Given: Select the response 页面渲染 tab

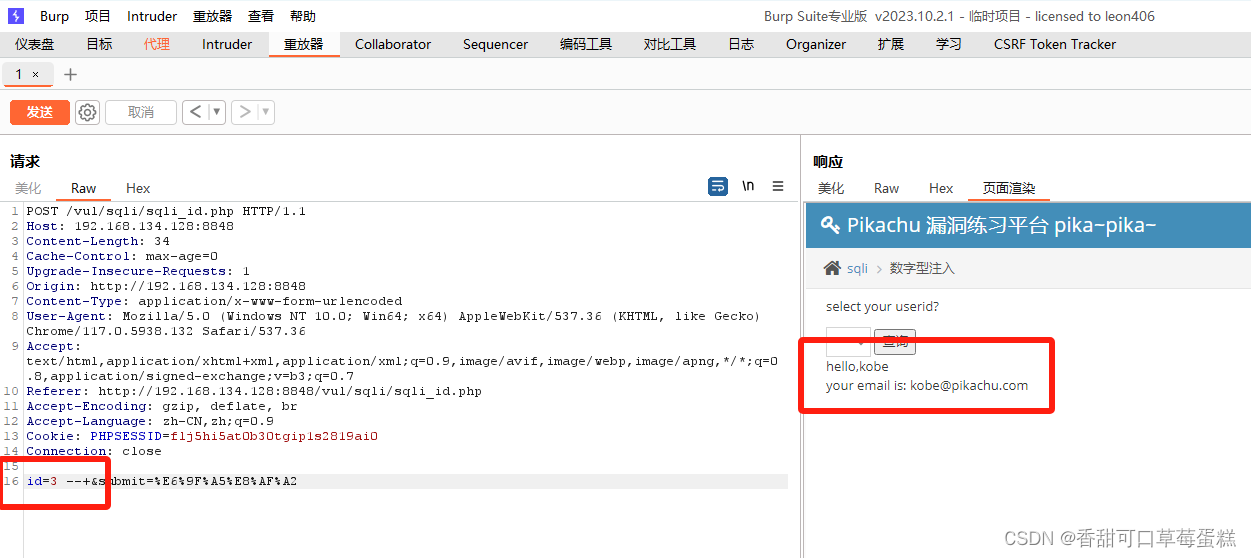Looking at the screenshot, I should (x=1009, y=188).
